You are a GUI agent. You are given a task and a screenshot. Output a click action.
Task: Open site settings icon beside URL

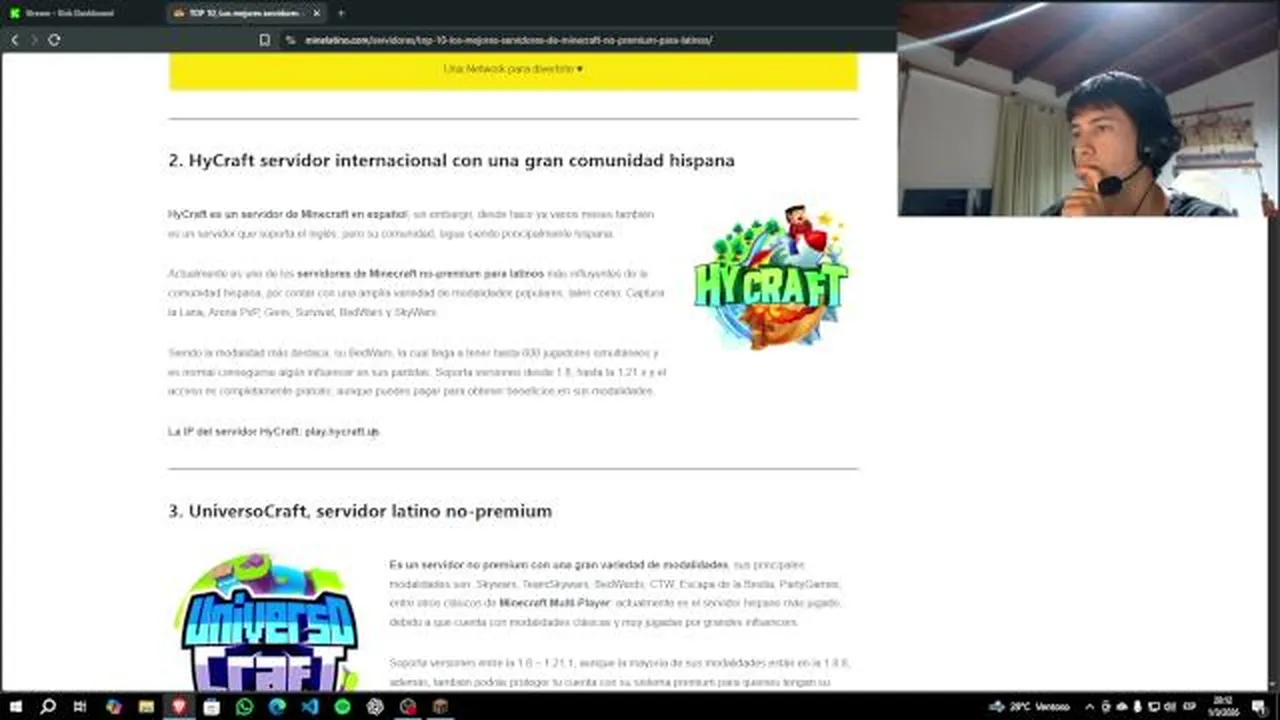coord(291,40)
